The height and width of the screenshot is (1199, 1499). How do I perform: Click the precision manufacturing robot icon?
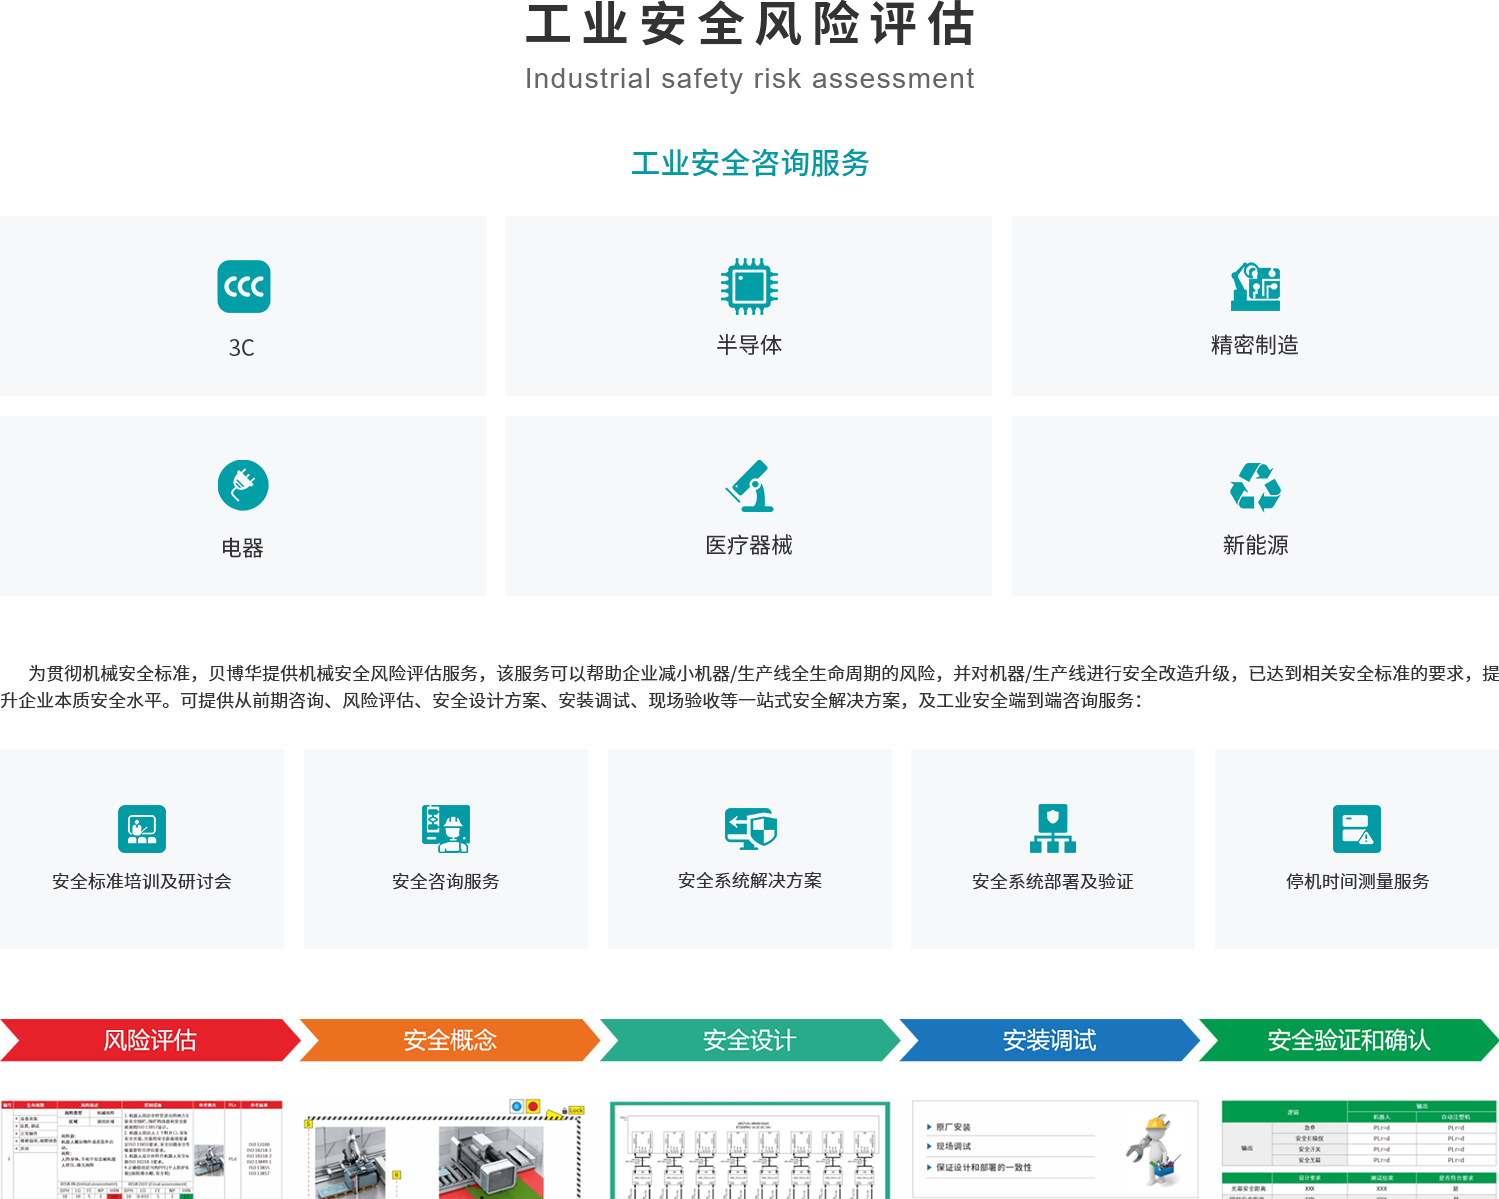(x=1255, y=286)
